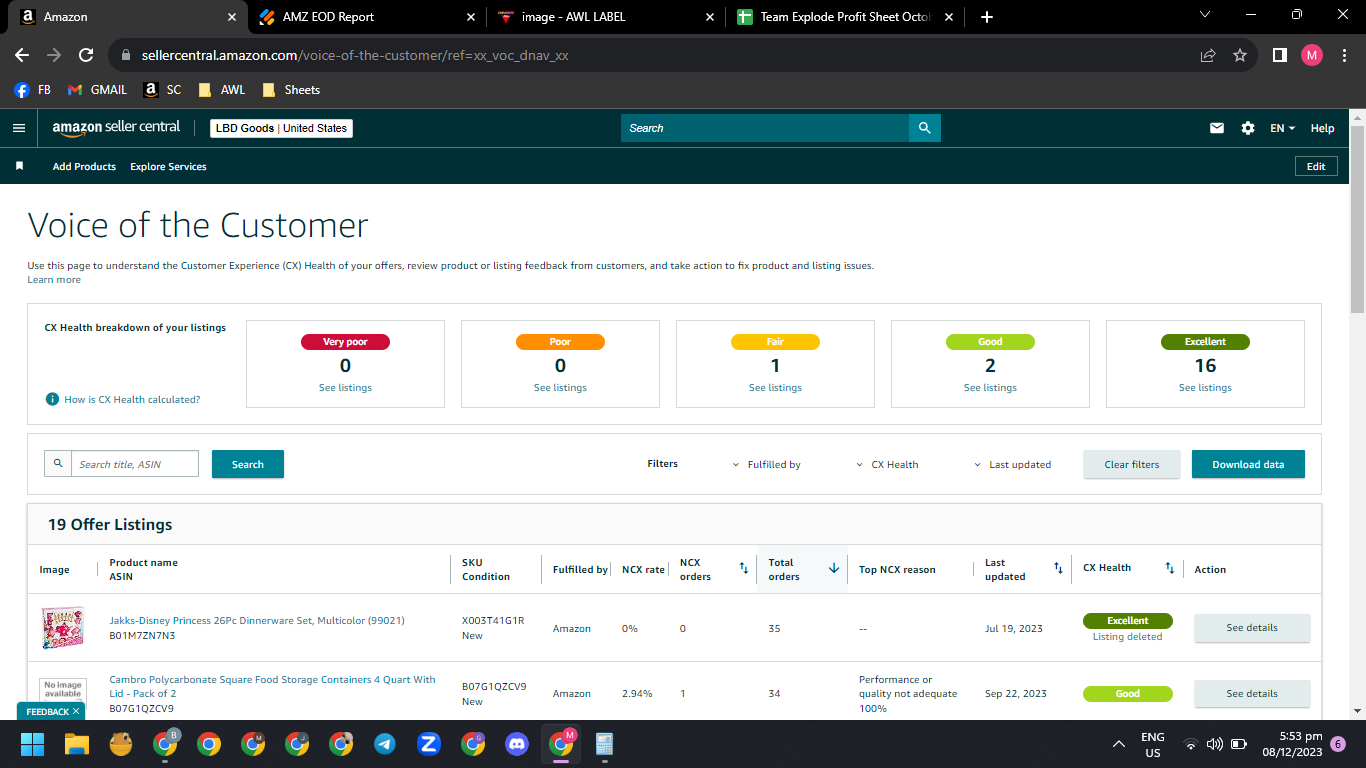Image resolution: width=1366 pixels, height=768 pixels.
Task: Reload the Seller Central page
Action: [x=86, y=56]
